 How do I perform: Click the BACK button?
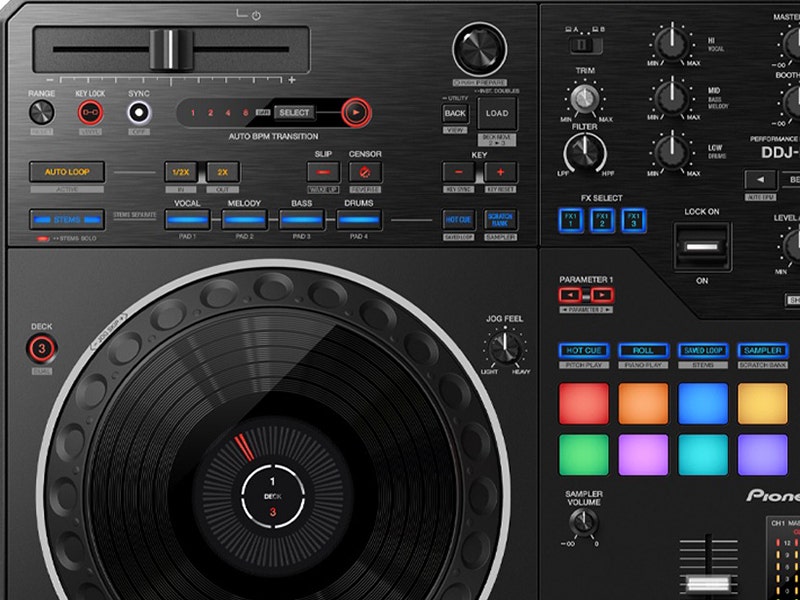click(455, 113)
